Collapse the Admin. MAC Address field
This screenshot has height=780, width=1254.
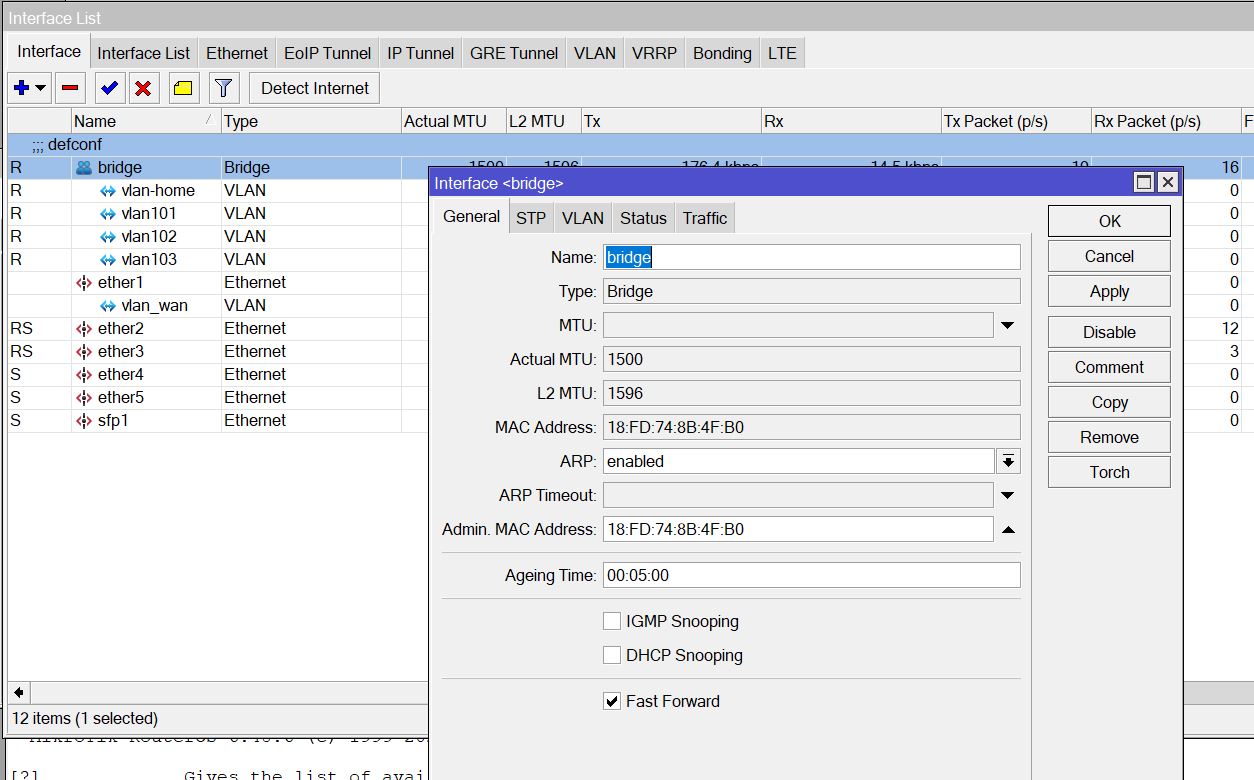[1007, 530]
